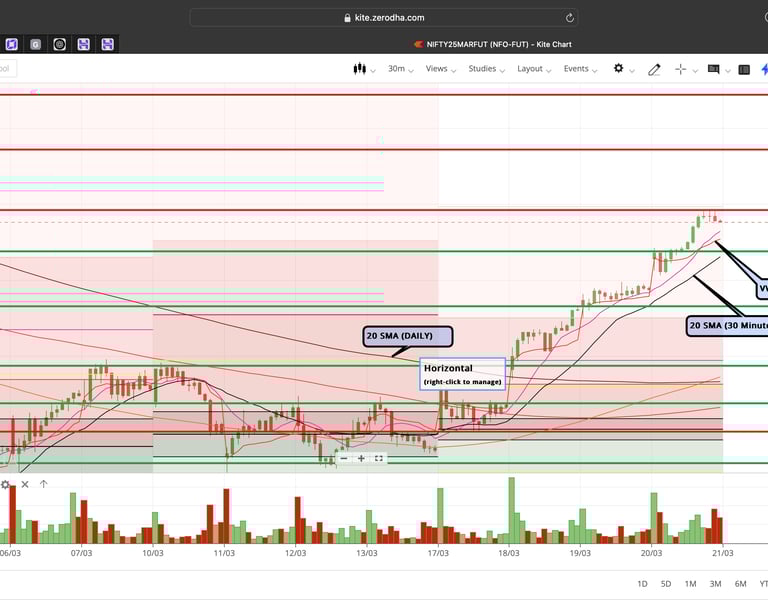Open the Layout menu
Screen dimensions: 768x600
click(x=534, y=69)
